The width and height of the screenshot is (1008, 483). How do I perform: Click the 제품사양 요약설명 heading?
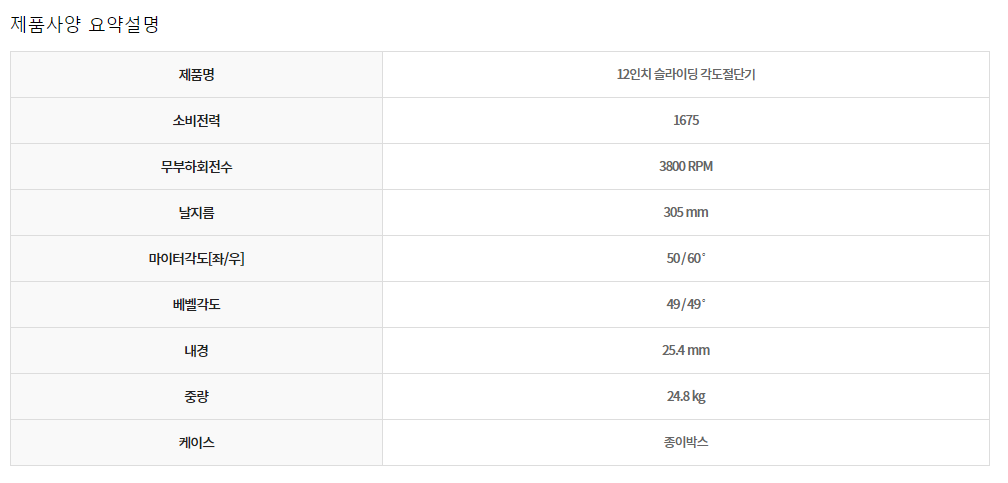pyautogui.click(x=85, y=25)
